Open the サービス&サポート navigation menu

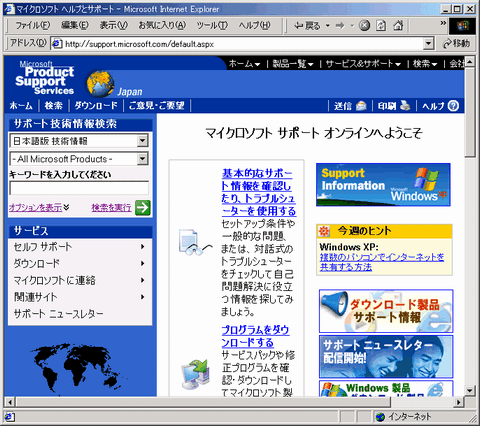(x=363, y=64)
